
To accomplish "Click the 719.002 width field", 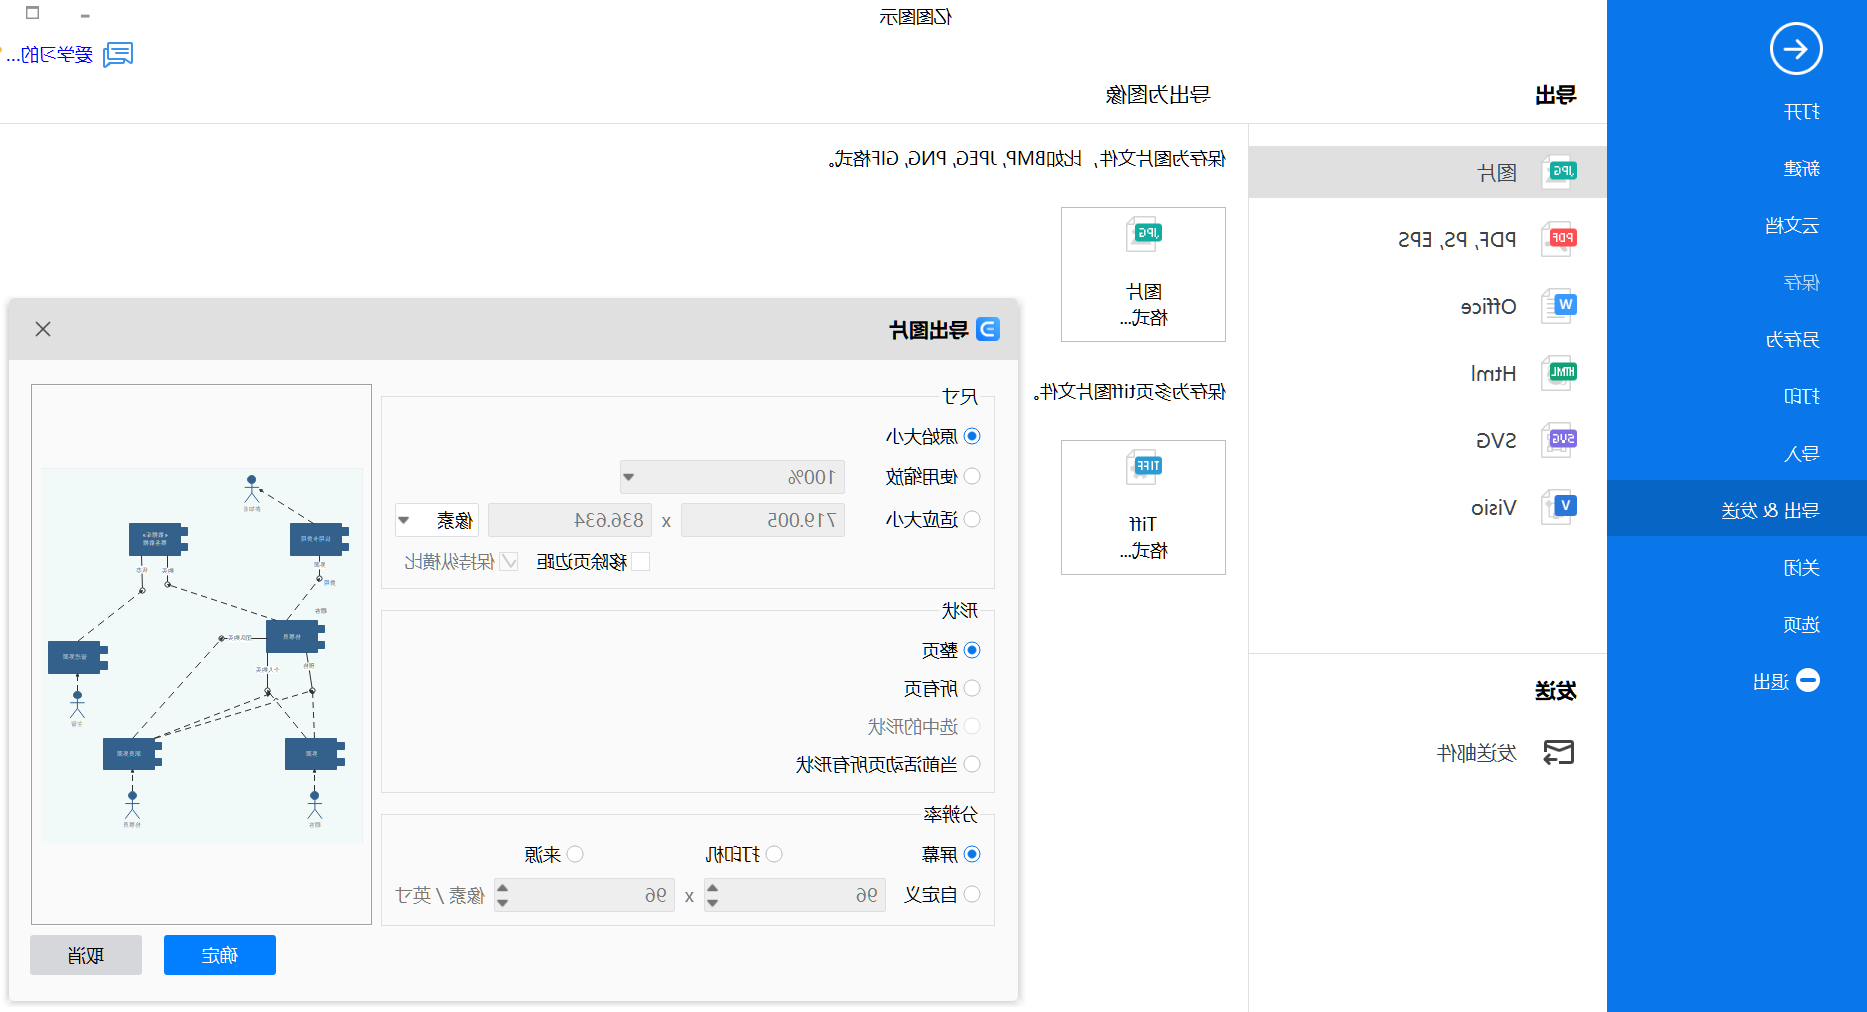I will coord(763,520).
